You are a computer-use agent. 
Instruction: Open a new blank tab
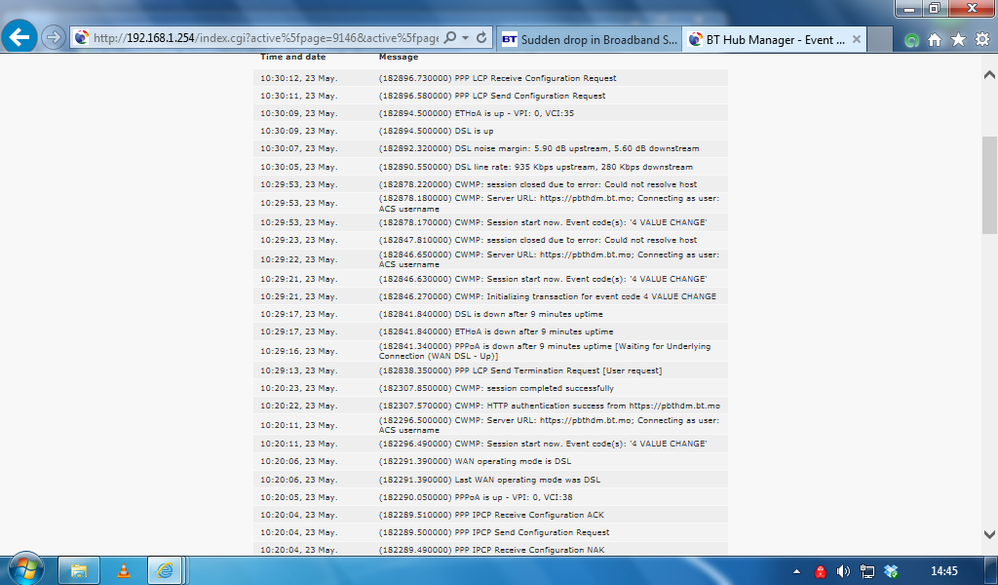pos(880,39)
